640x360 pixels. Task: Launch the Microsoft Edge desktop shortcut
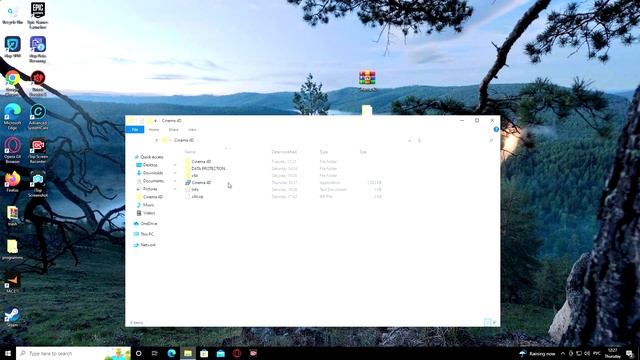[x=12, y=116]
